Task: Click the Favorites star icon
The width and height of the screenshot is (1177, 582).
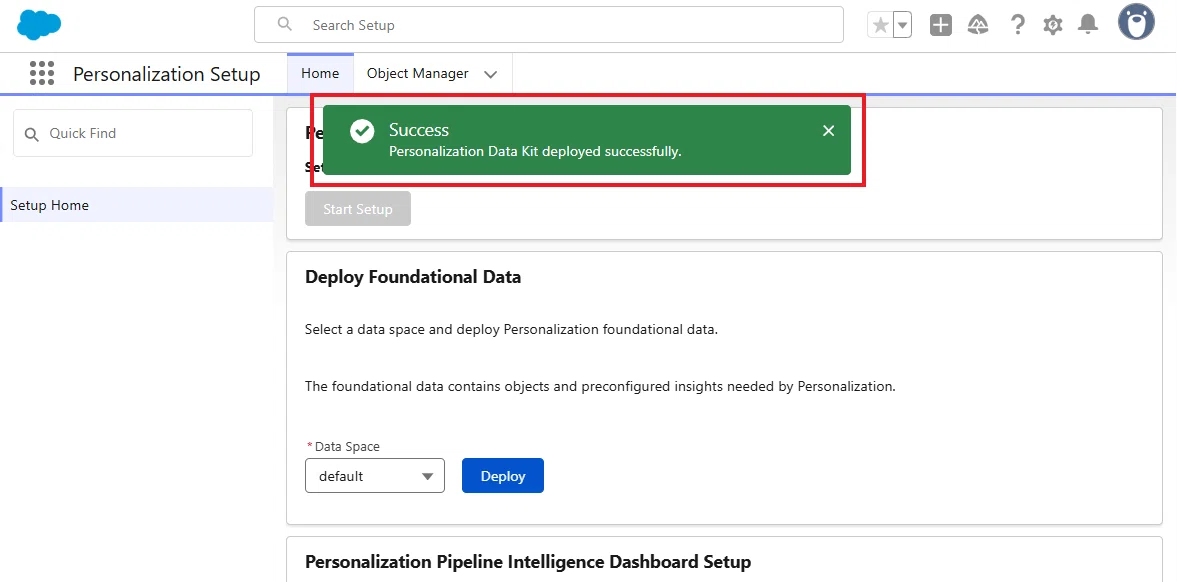Action: 880,25
